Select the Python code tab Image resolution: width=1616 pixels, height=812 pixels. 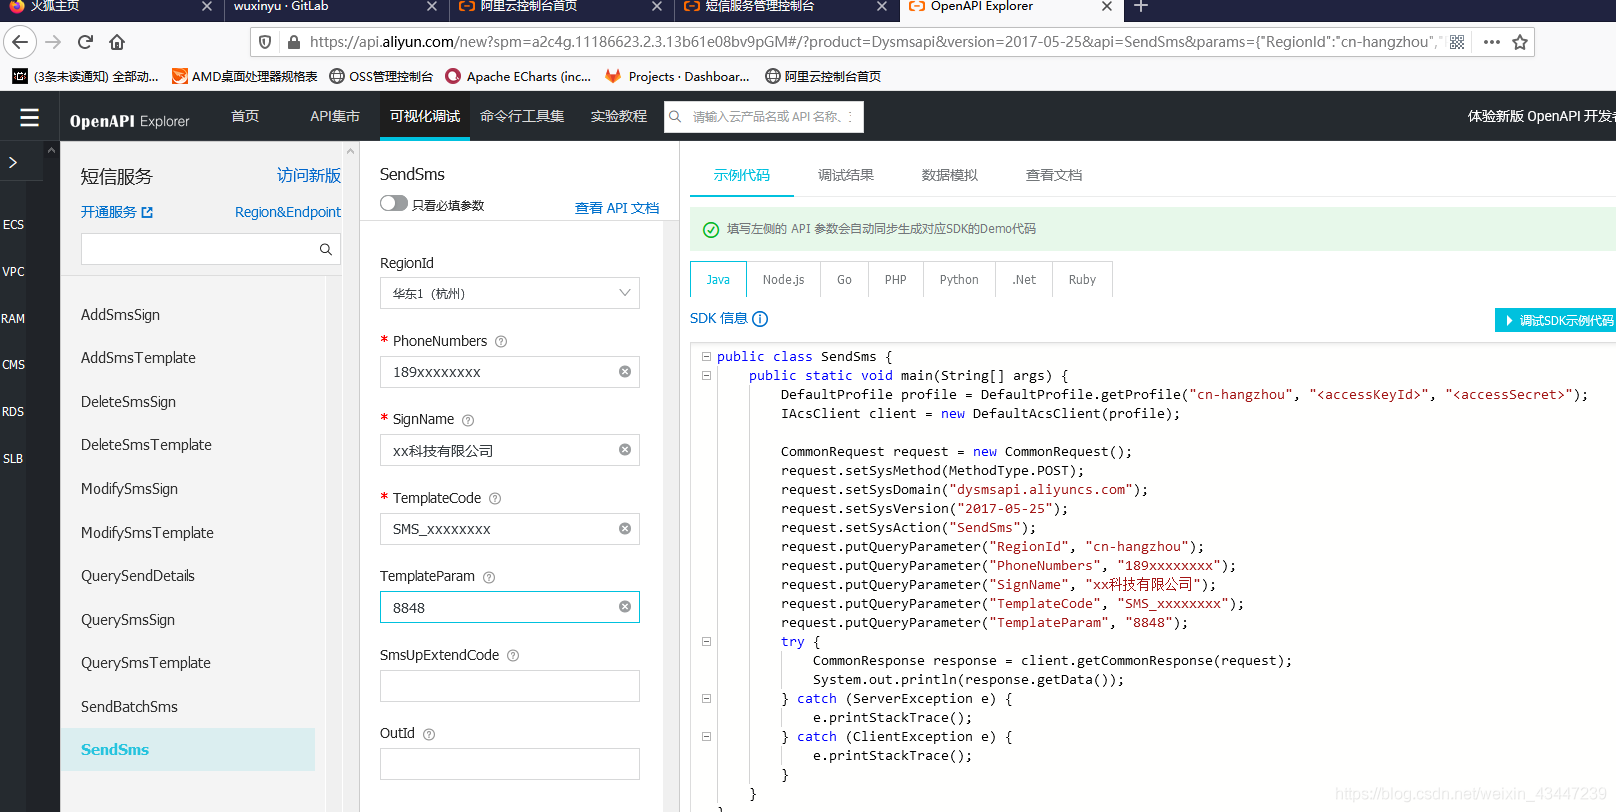tap(959, 280)
